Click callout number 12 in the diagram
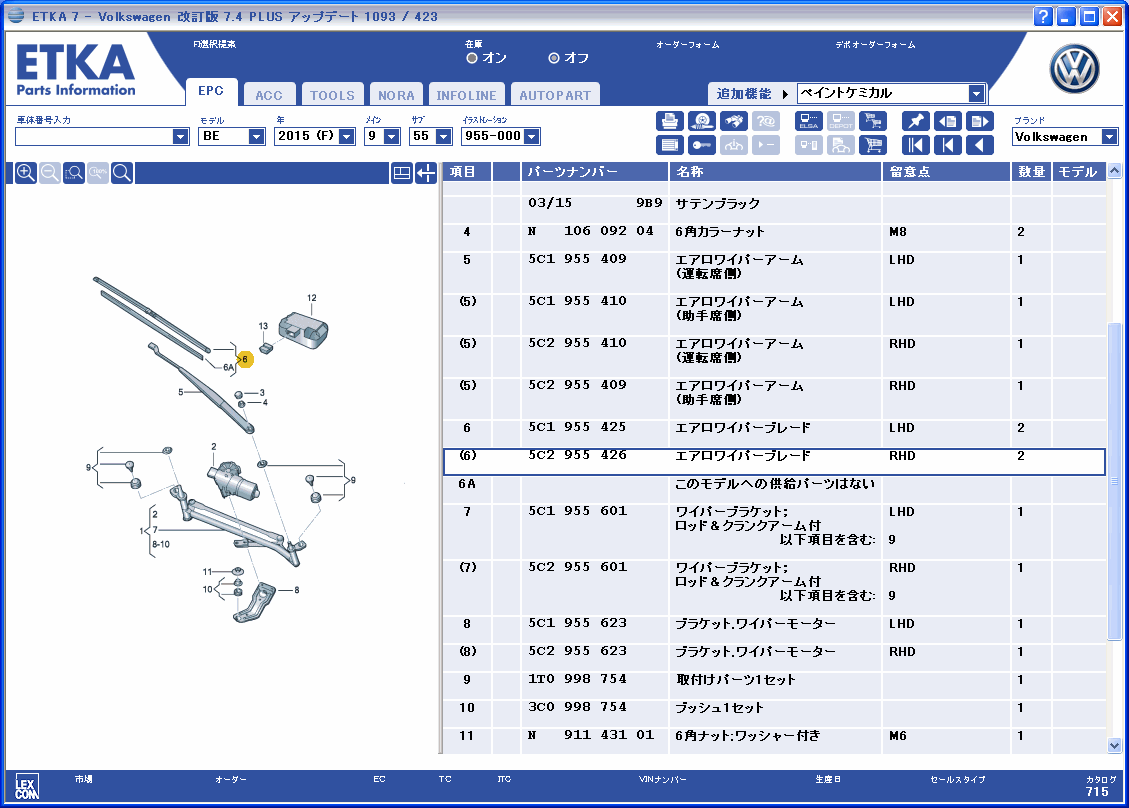1129x808 pixels. [312, 298]
